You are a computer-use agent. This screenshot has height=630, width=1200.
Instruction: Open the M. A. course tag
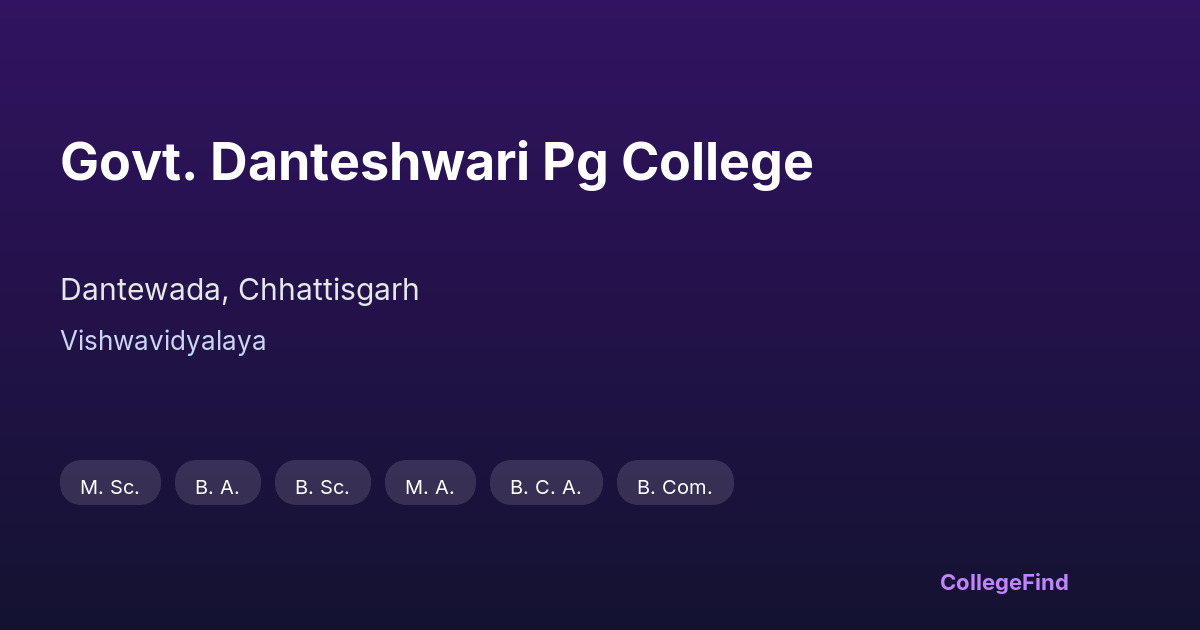(x=430, y=483)
